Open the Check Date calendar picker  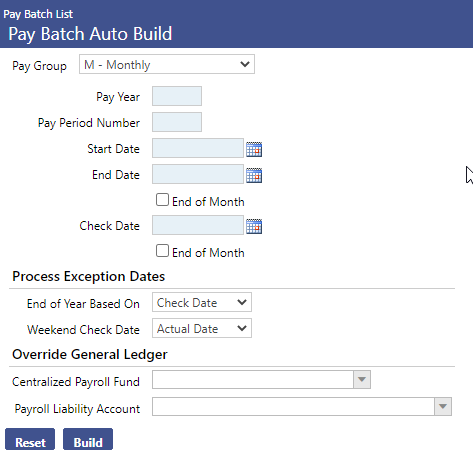pos(254,226)
